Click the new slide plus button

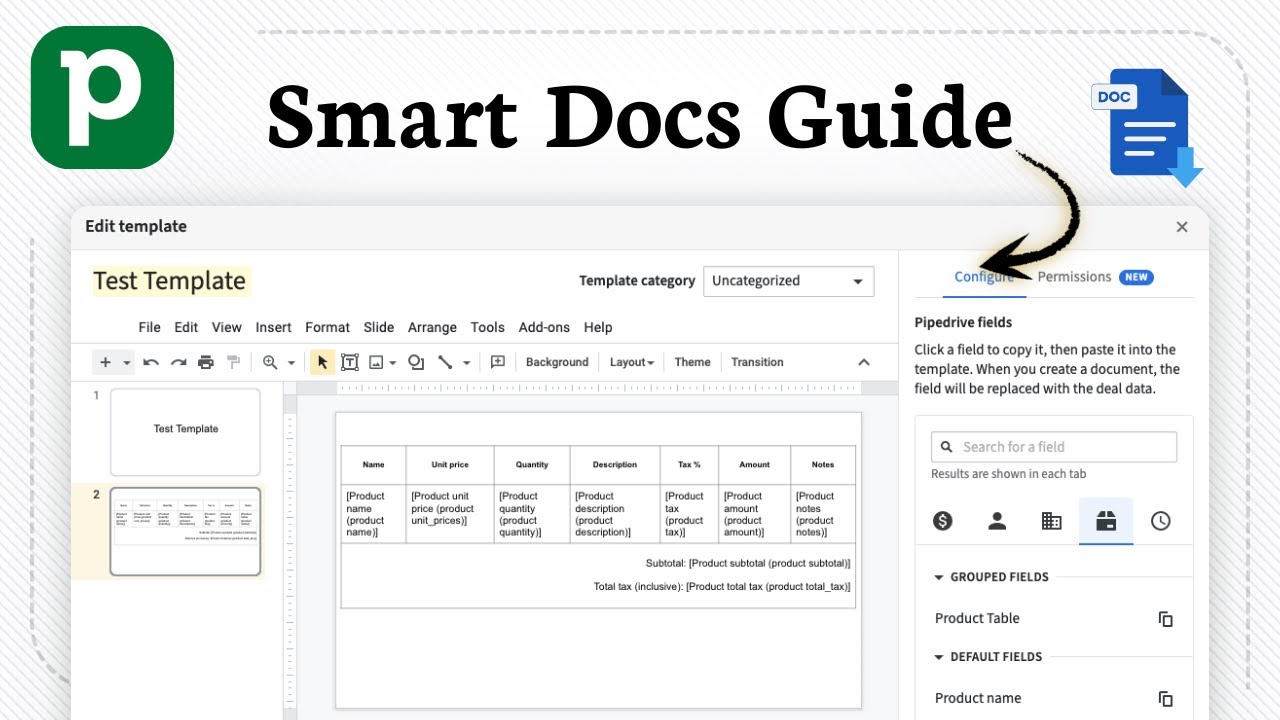[x=105, y=362]
